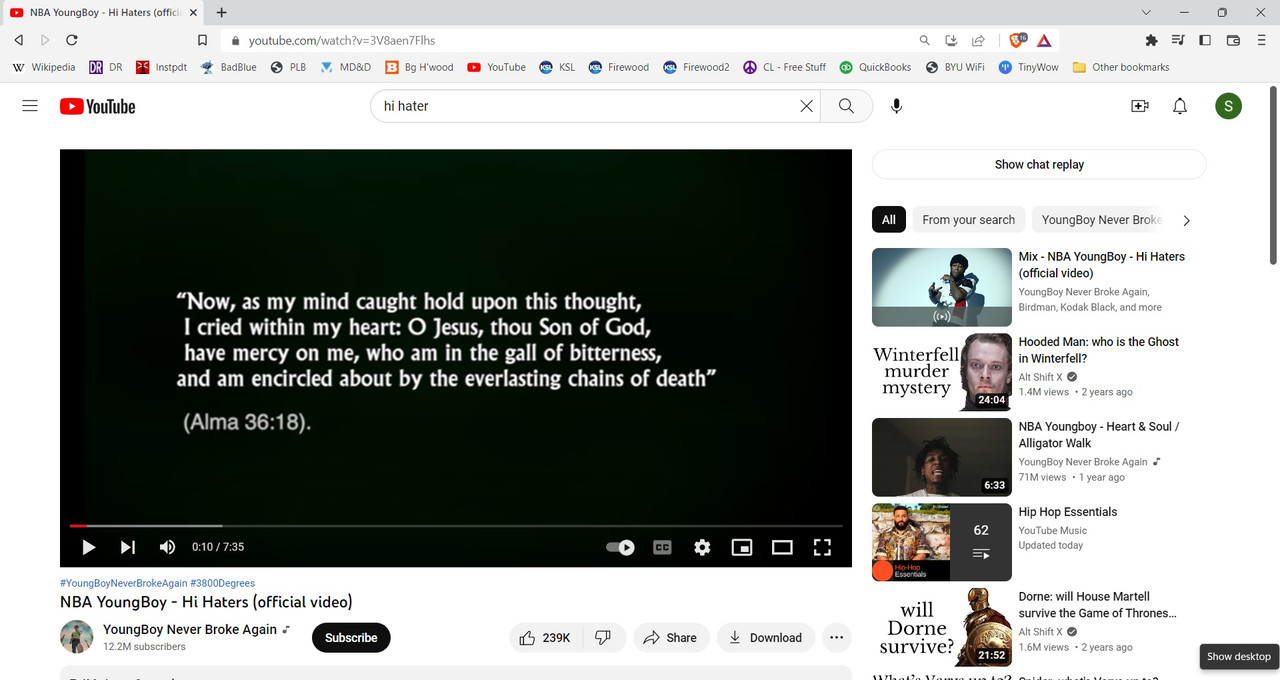This screenshot has height=680, width=1280.
Task: Subscribe to YoungBoy Never Broke Again
Action: tap(351, 638)
